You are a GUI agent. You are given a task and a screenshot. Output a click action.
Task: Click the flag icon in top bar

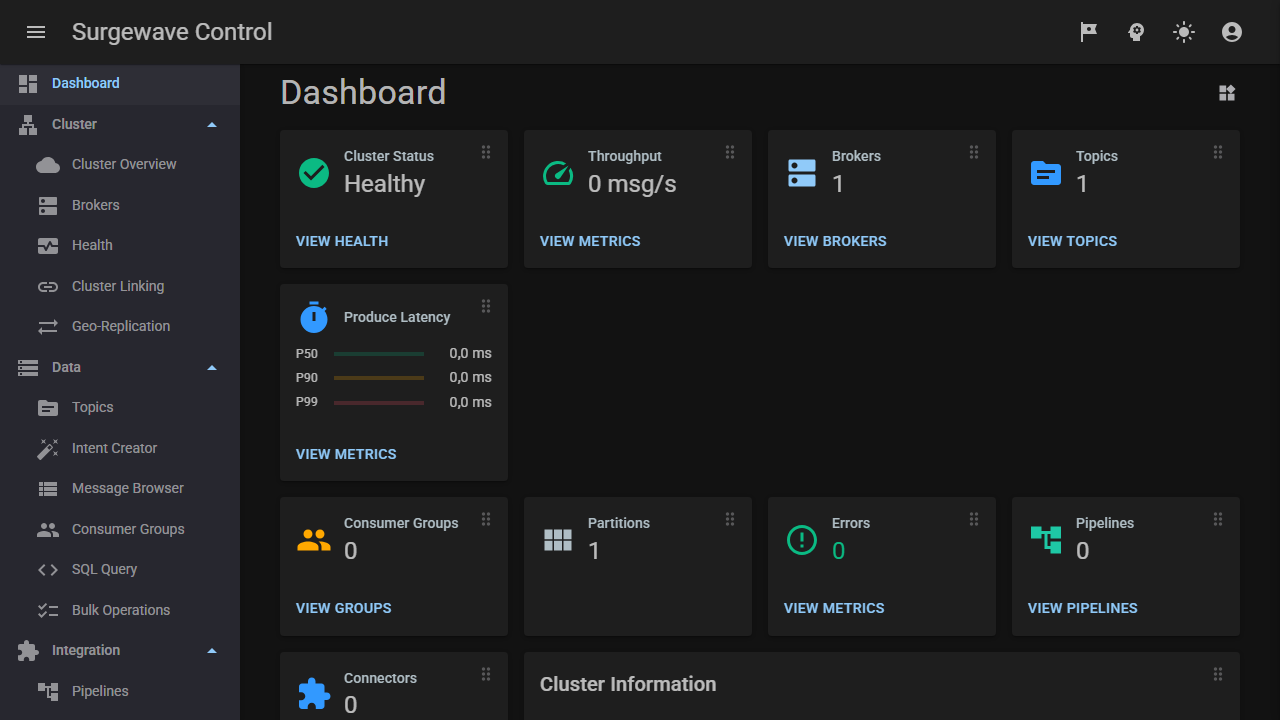click(1089, 32)
